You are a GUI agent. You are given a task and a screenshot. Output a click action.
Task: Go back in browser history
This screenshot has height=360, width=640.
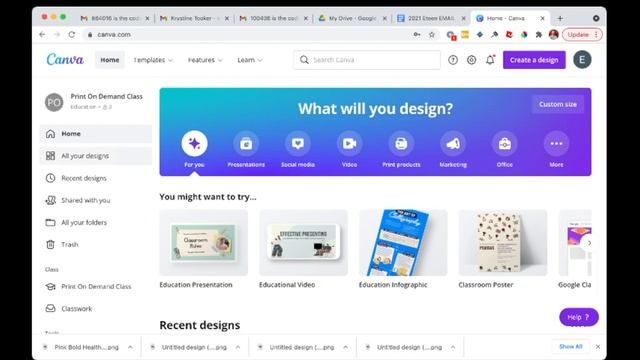coord(42,35)
